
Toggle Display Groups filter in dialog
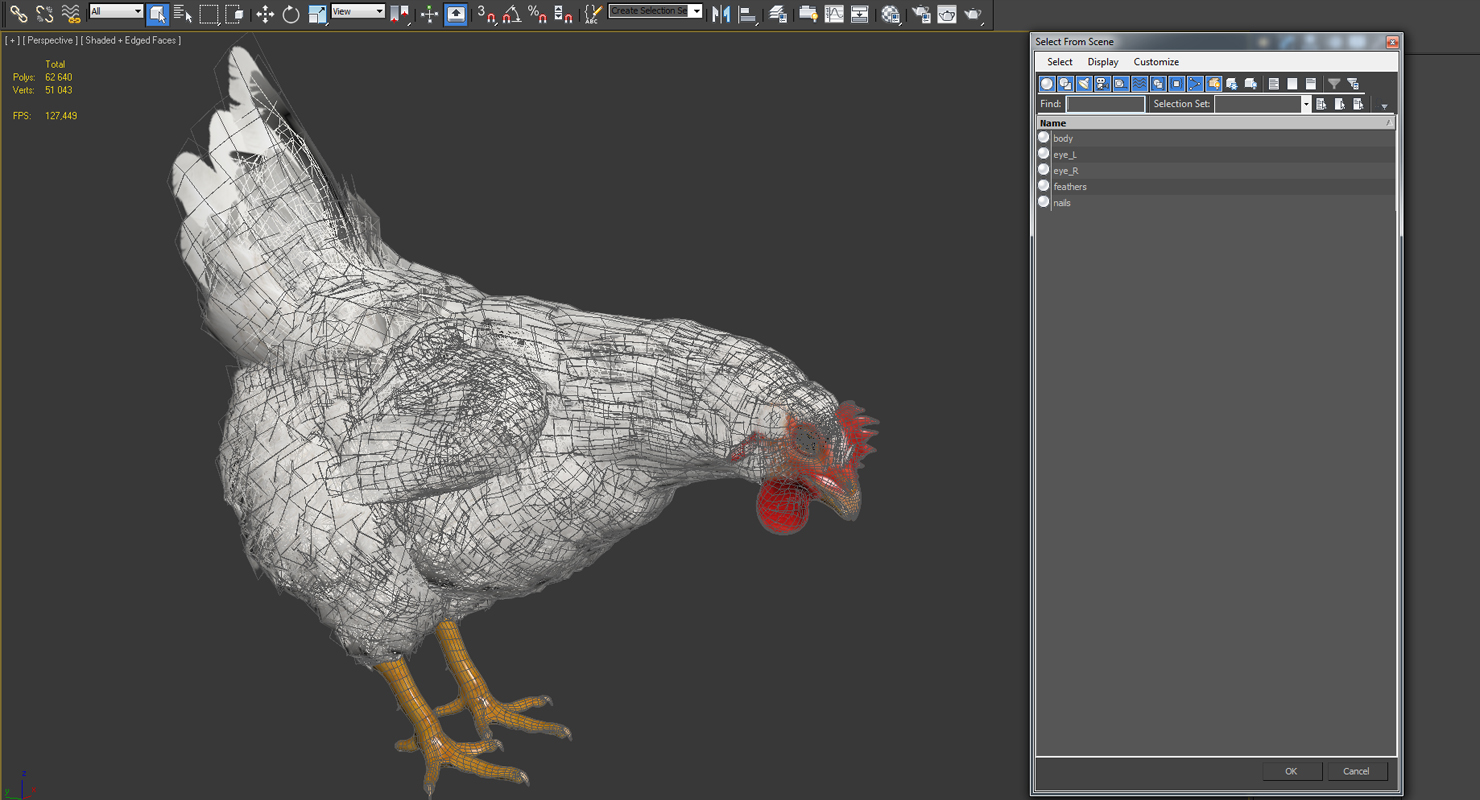pos(1158,84)
